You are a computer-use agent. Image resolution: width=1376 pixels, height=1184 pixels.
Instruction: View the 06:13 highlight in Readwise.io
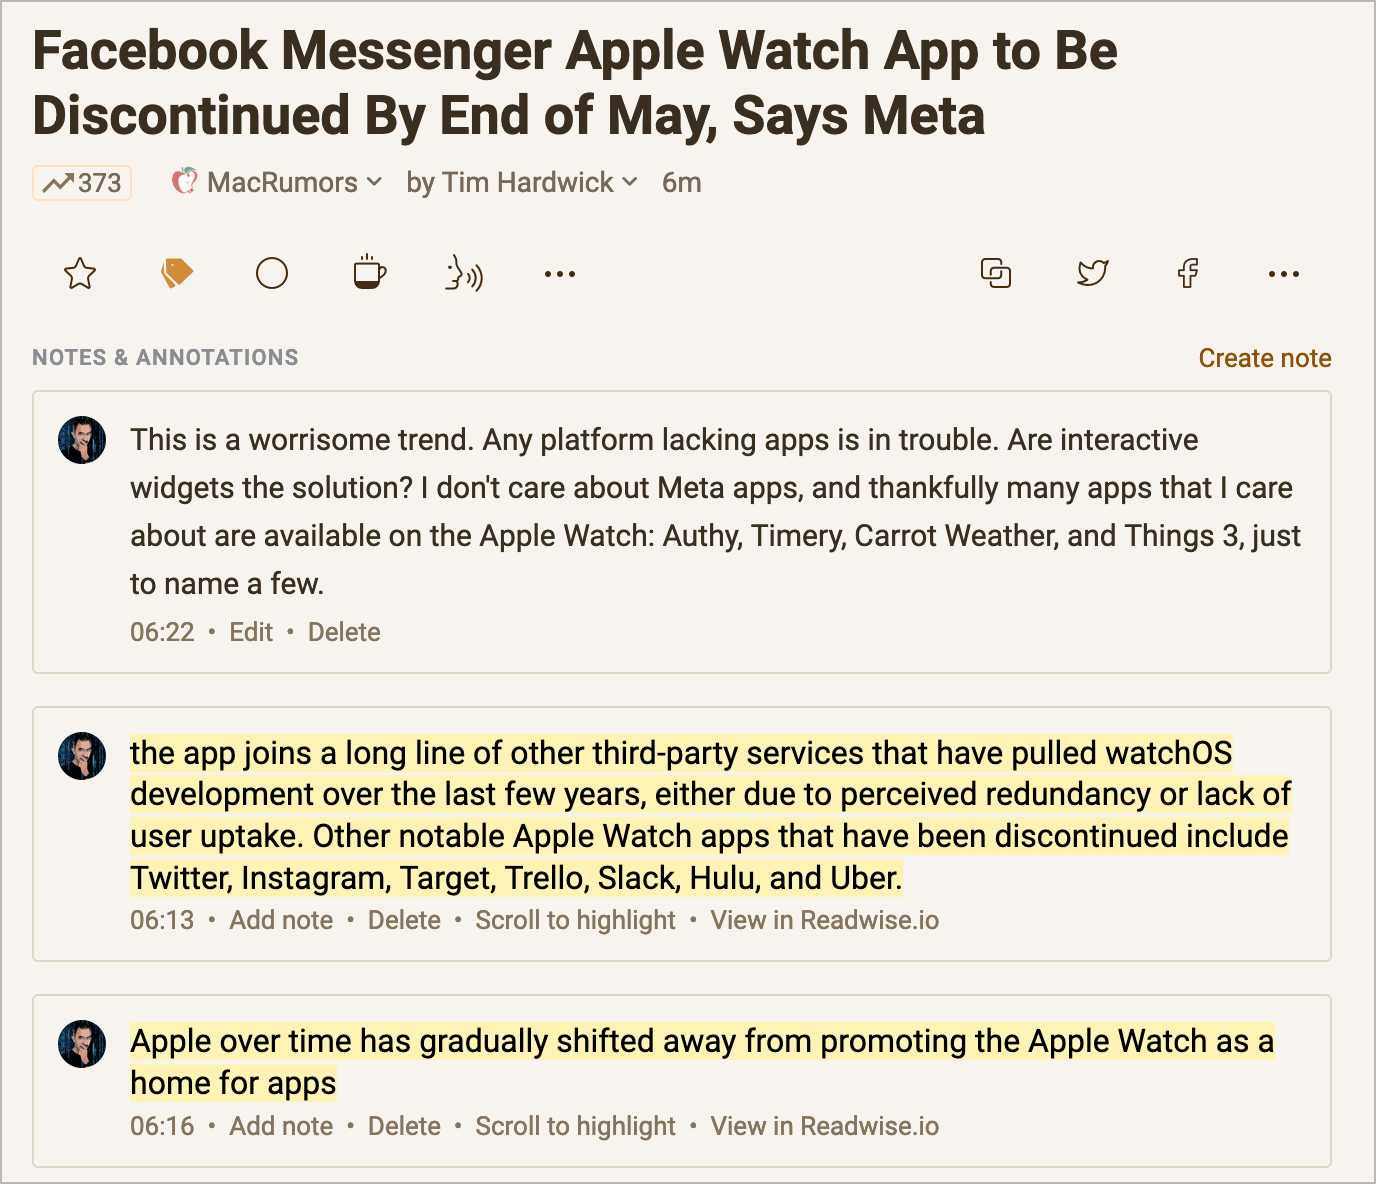pyautogui.click(x=825, y=920)
